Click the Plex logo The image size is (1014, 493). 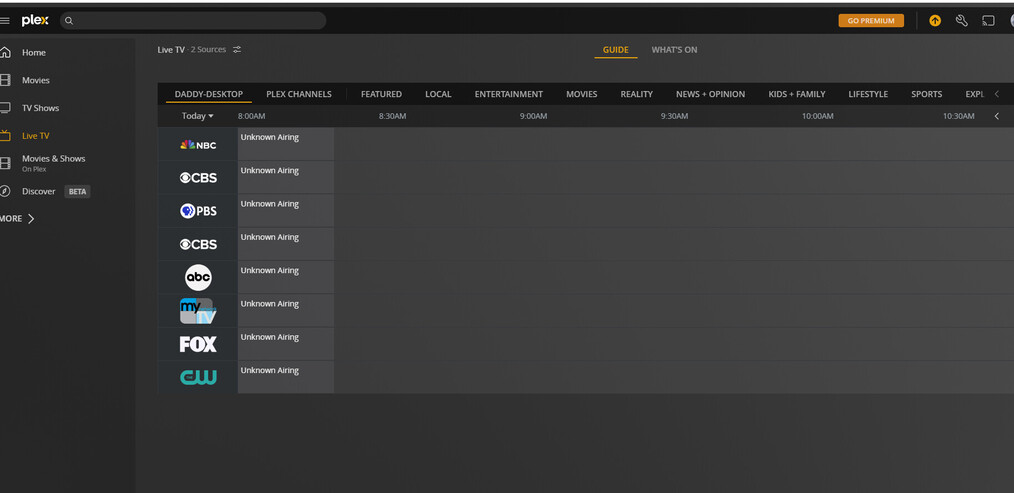[x=35, y=21]
